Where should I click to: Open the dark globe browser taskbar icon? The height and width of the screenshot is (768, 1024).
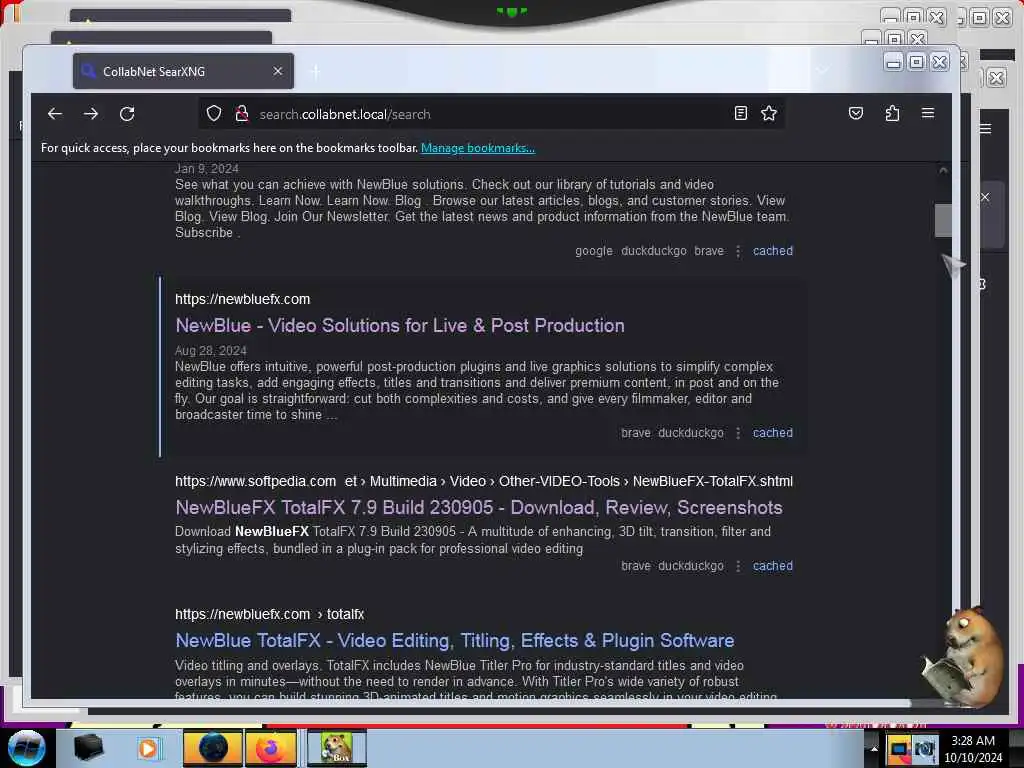[212, 748]
